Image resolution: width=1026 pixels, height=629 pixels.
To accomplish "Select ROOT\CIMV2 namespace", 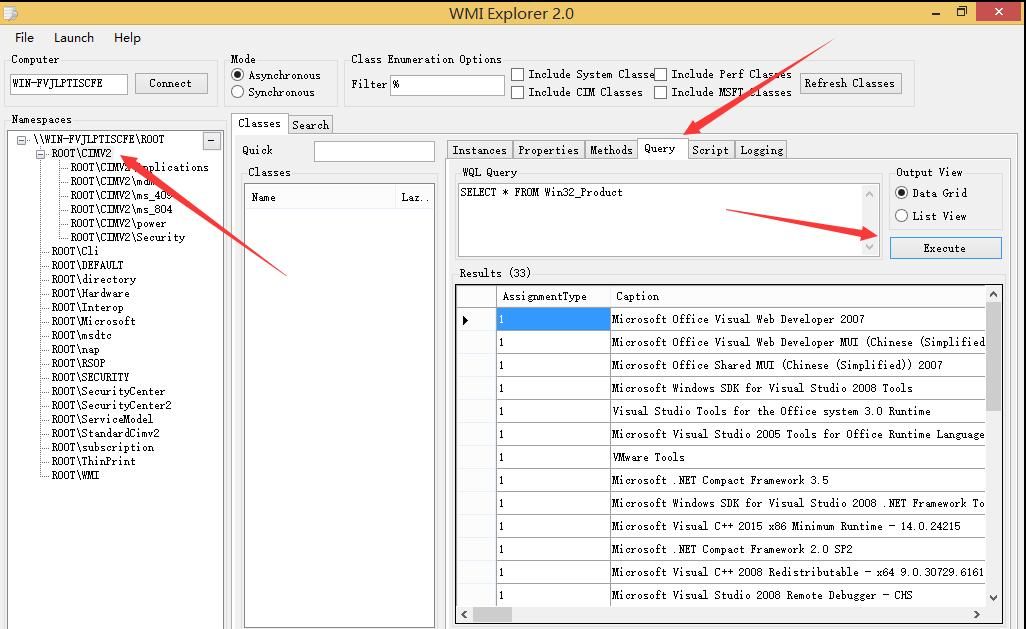I will click(82, 153).
